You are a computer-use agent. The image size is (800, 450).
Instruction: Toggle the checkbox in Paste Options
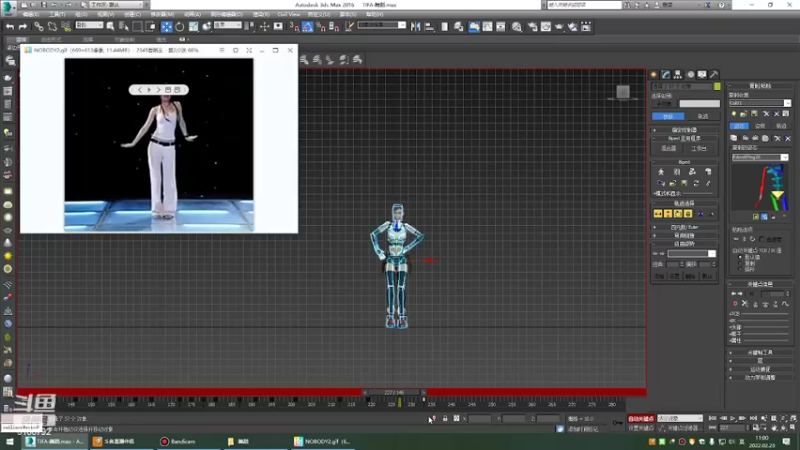click(x=762, y=239)
